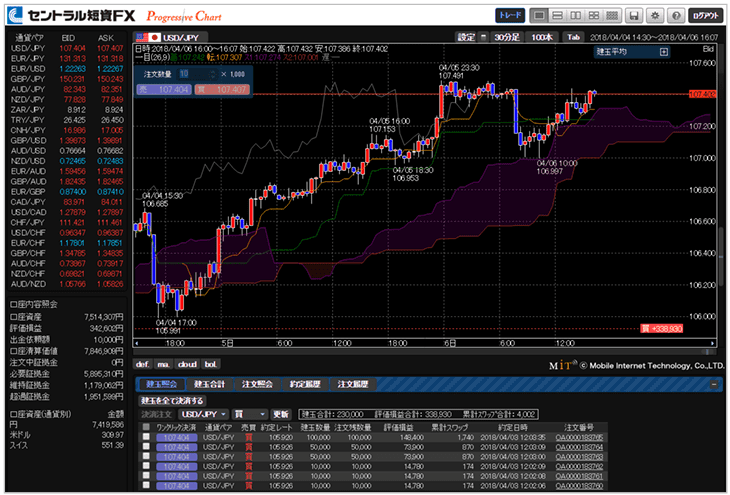
Task: Click the buy 買 107.407 button
Action: [222, 89]
